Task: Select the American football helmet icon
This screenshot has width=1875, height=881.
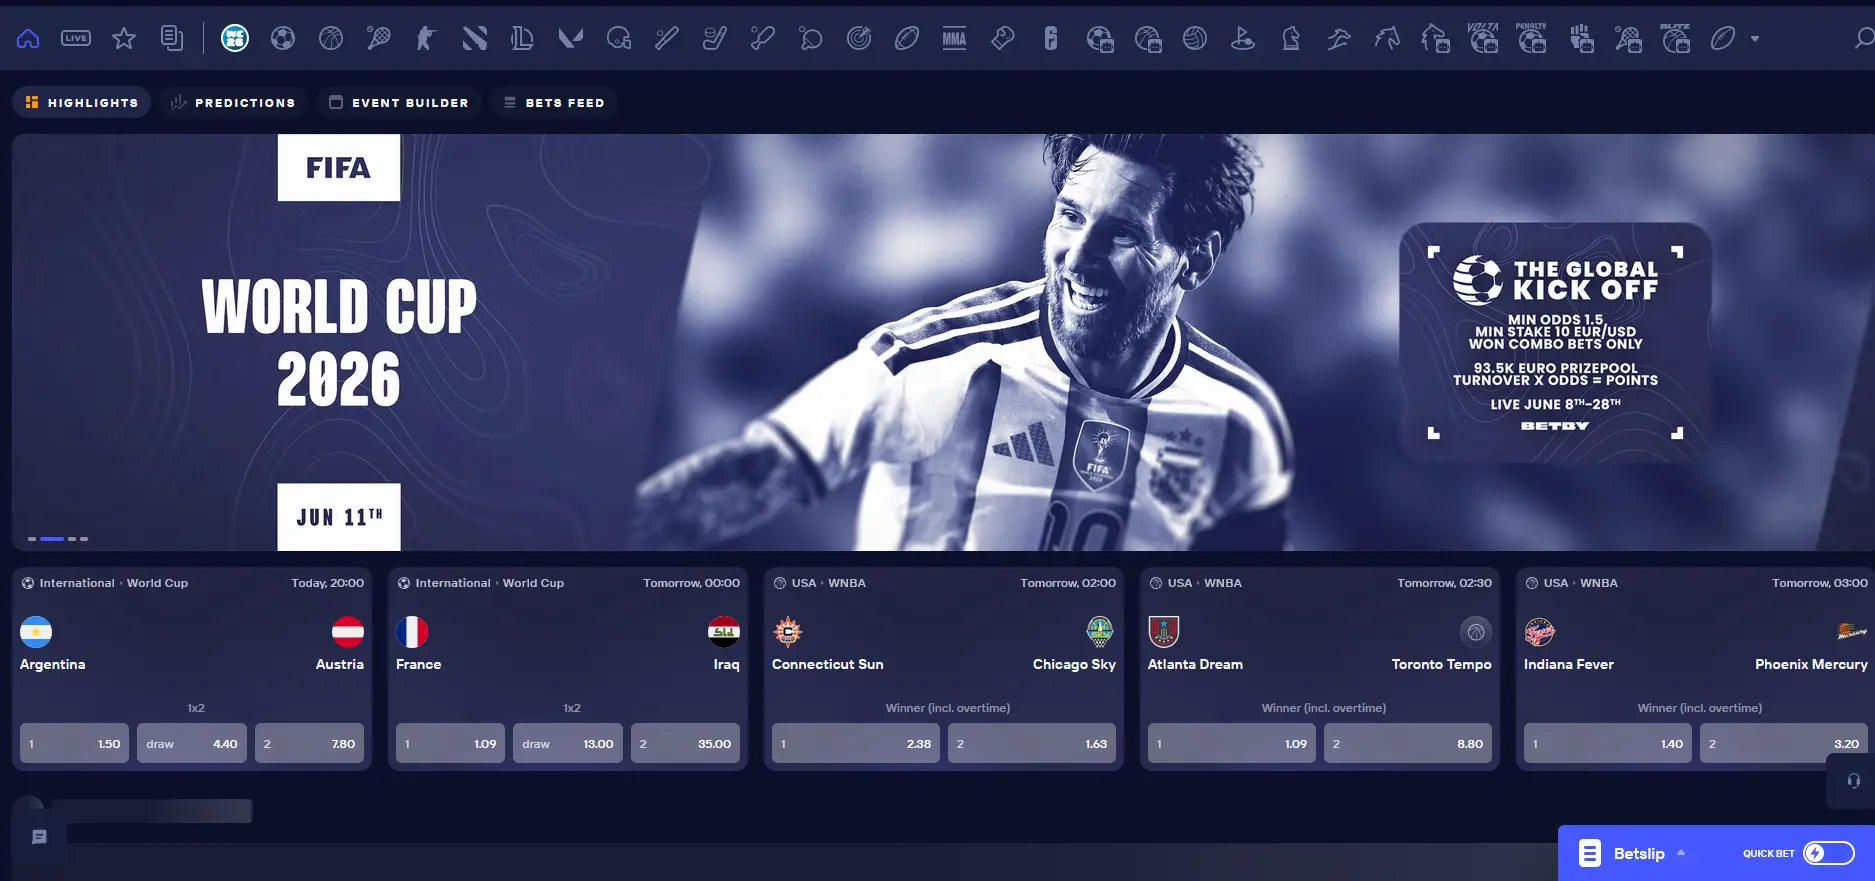Action: tap(619, 39)
